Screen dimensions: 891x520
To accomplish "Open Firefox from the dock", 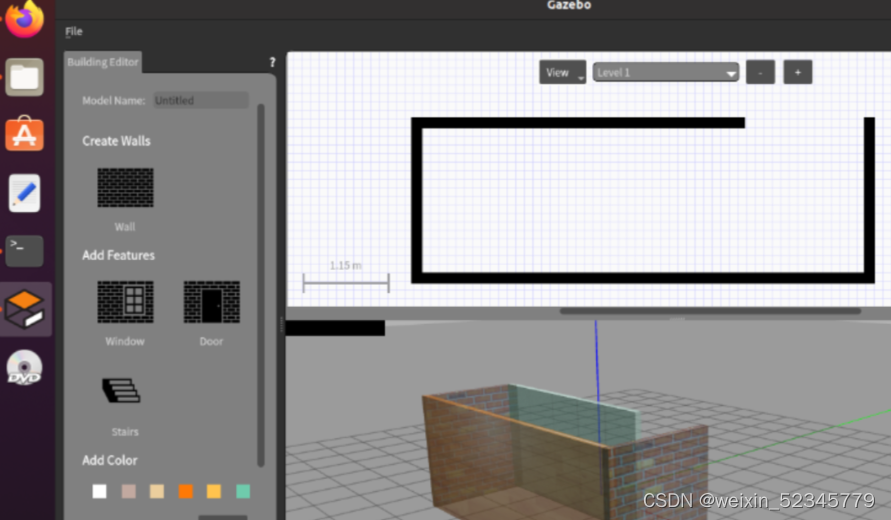I will [24, 18].
